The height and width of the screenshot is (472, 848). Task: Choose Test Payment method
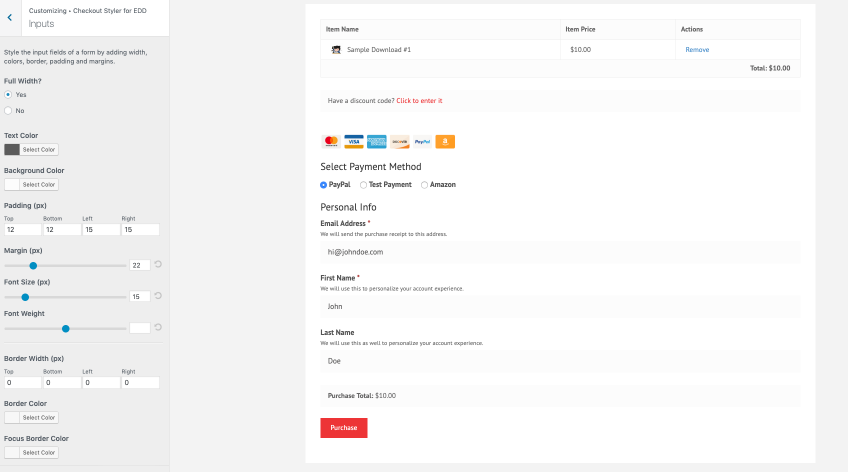point(363,185)
